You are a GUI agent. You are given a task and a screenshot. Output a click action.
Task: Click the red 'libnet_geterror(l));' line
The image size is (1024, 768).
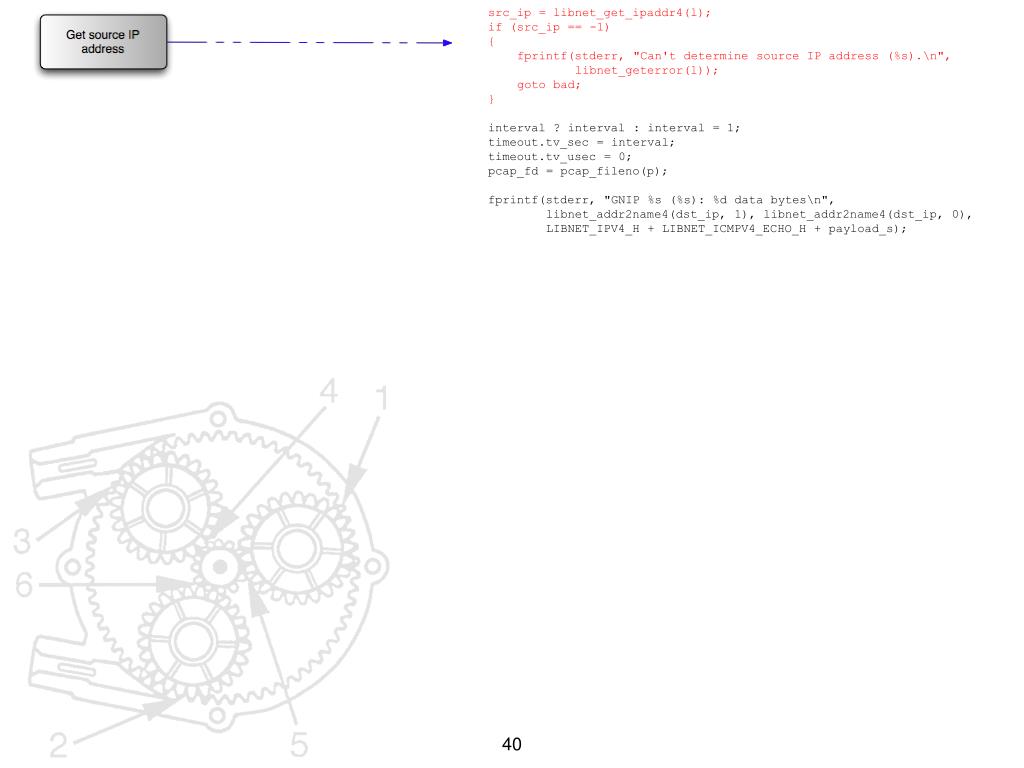646,70
